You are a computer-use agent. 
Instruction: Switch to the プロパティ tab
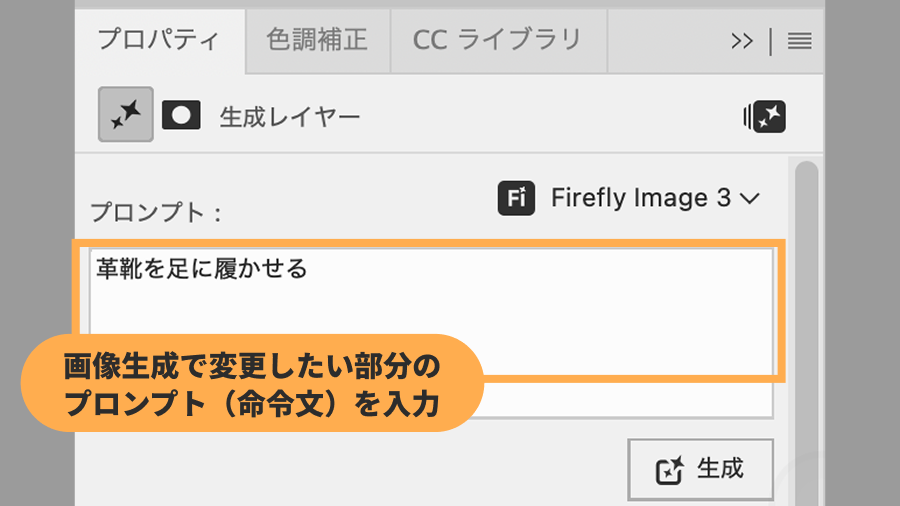click(158, 41)
